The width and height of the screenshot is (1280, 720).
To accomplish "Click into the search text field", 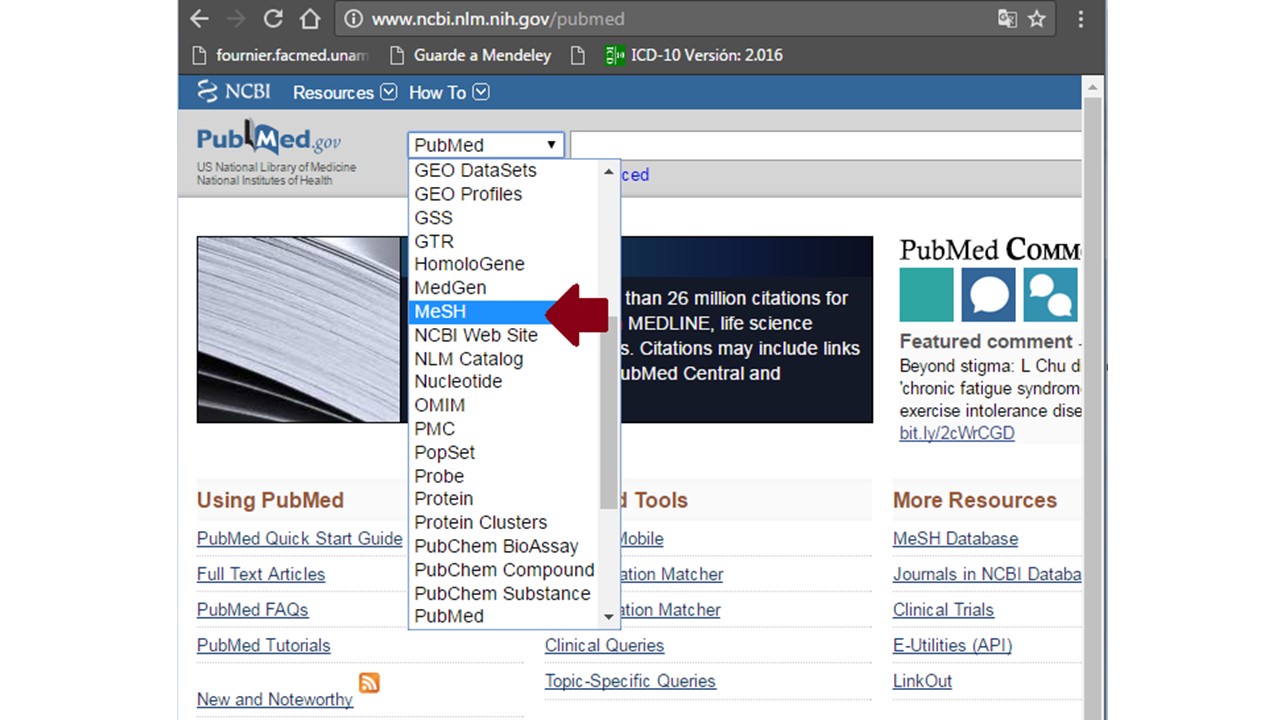I will (x=826, y=145).
